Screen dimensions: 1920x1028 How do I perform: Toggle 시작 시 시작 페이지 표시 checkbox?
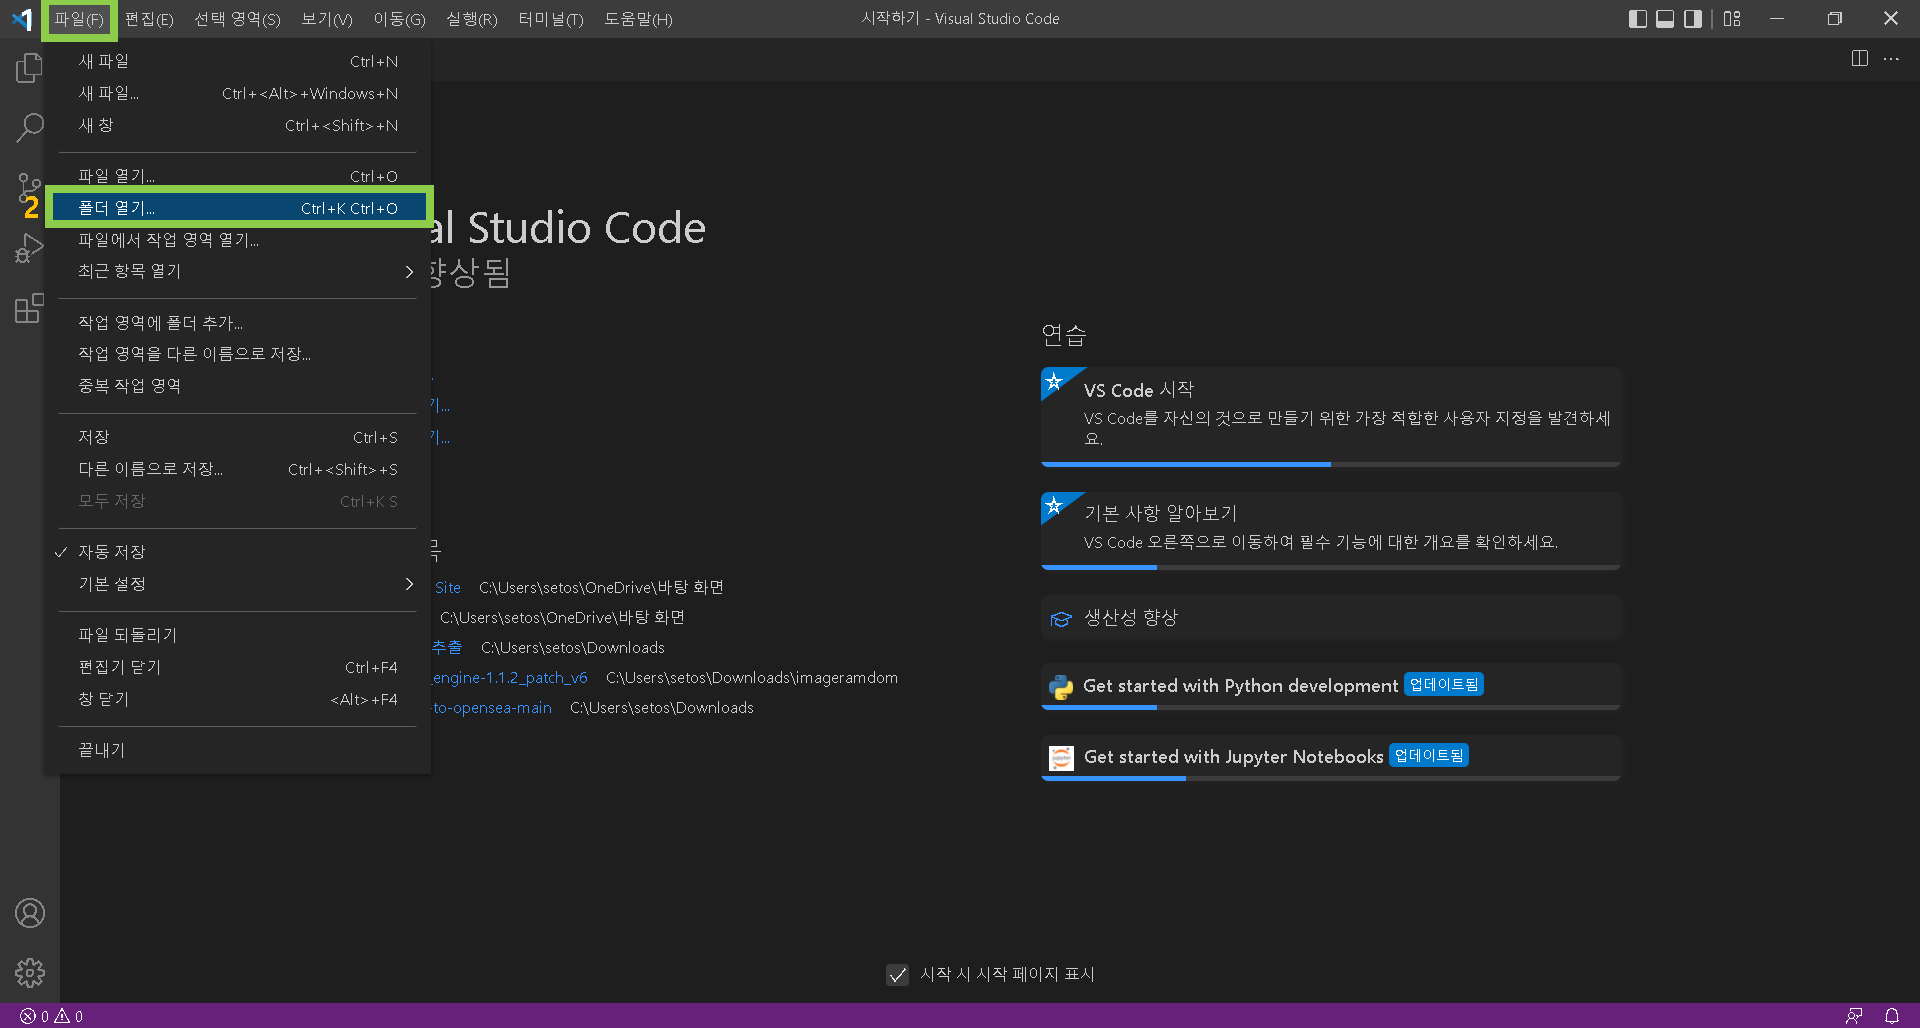pos(898,975)
